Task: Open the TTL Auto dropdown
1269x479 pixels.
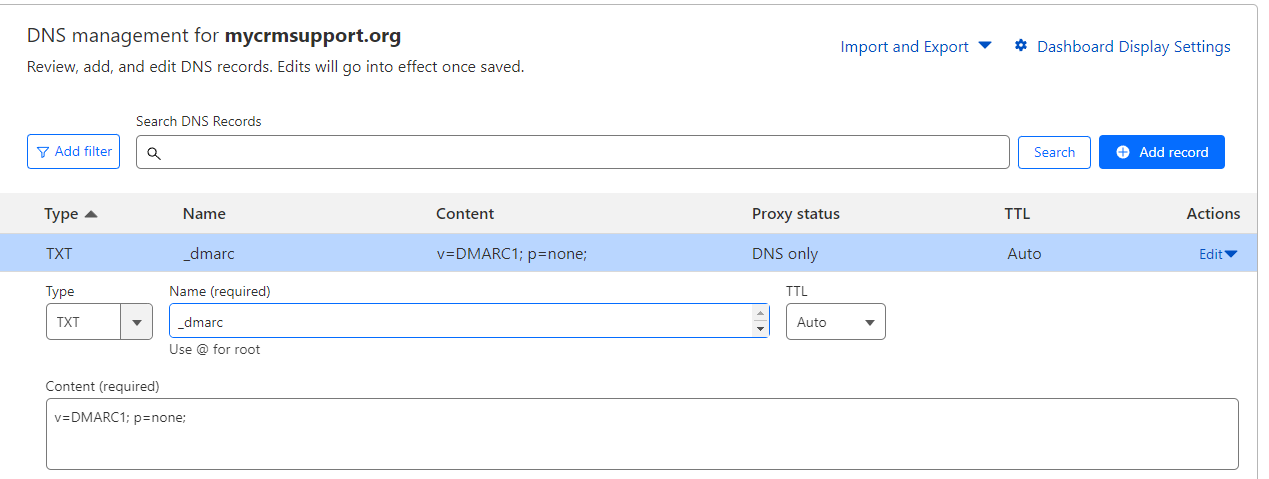Action: (x=835, y=322)
